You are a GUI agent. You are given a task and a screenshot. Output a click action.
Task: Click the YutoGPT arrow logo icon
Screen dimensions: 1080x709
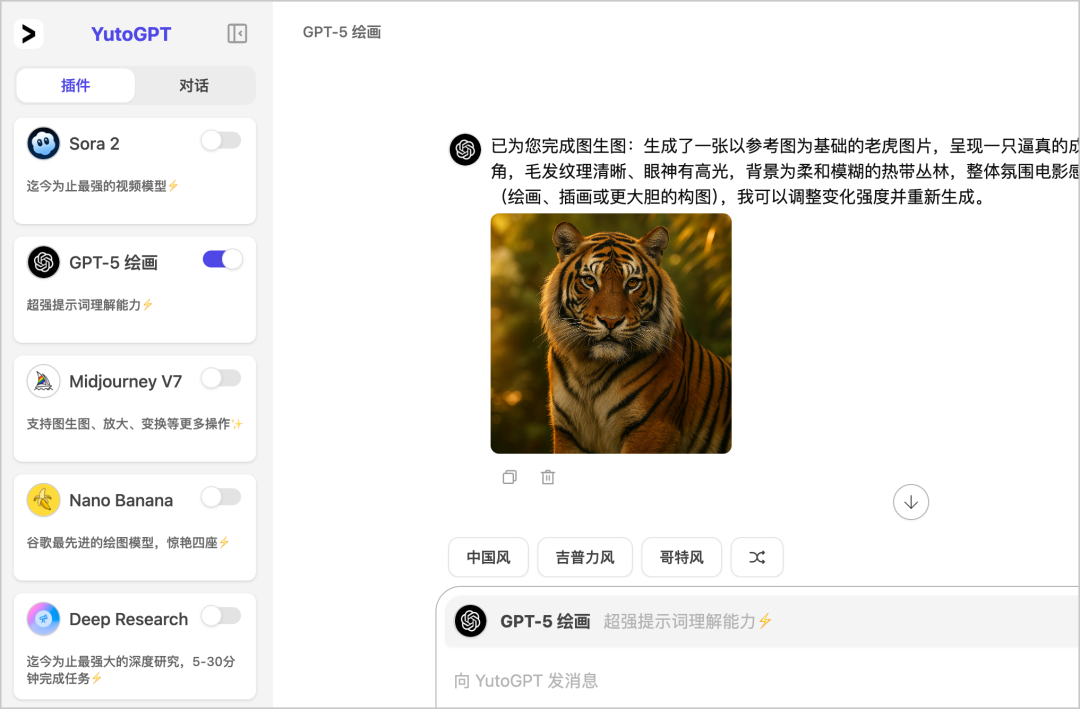coord(28,33)
